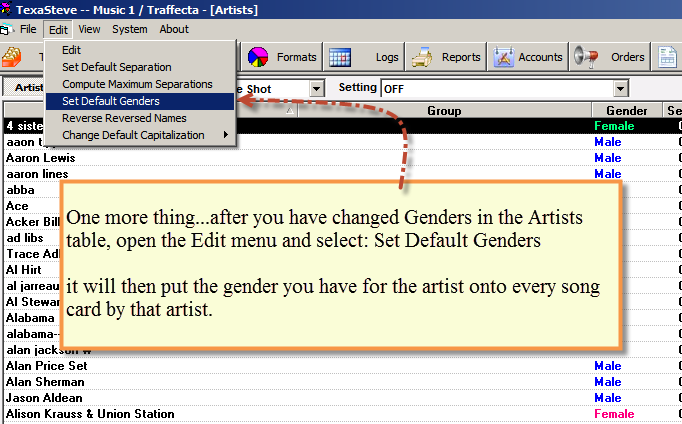Open the Setting OFF dropdown arrow

[621, 89]
